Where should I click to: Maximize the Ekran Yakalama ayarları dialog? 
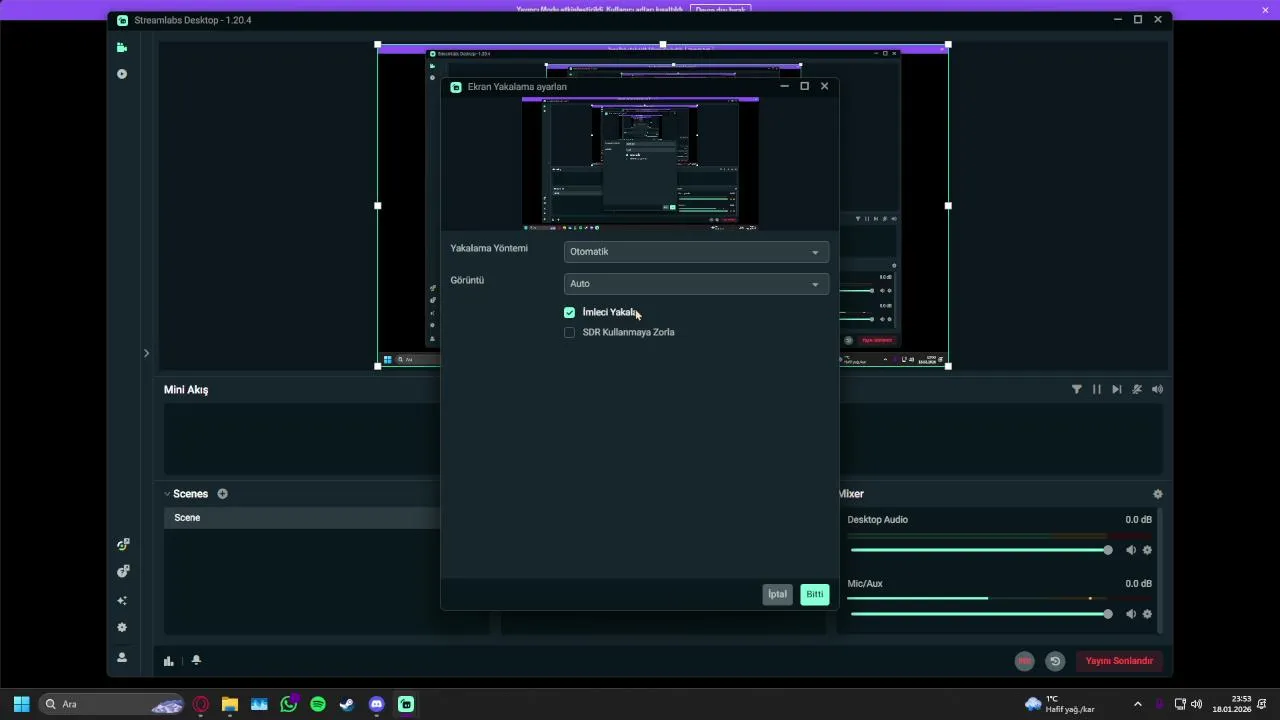pos(804,86)
